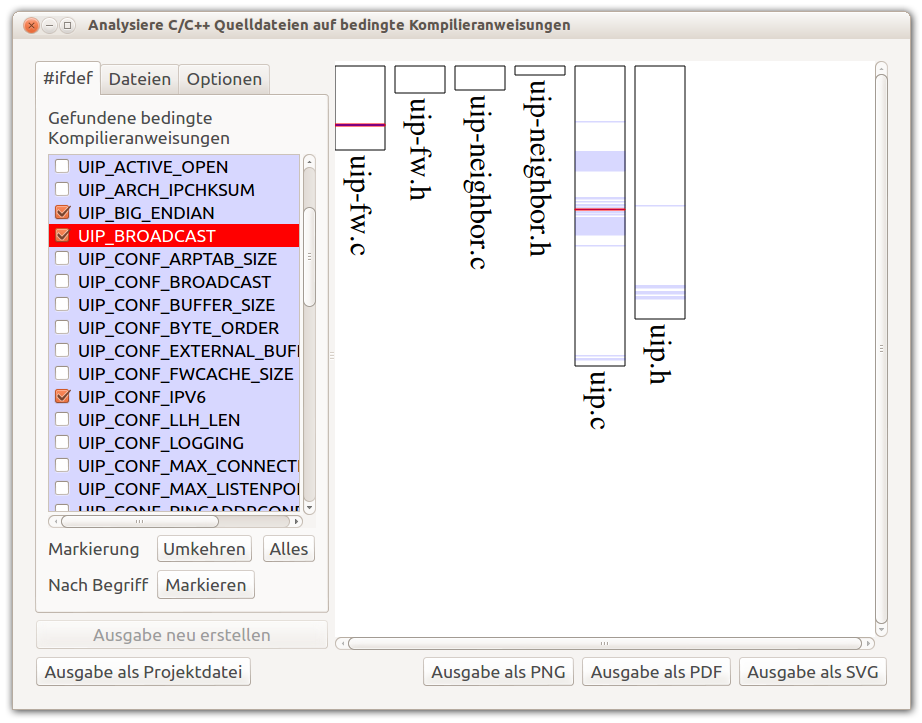Viewport: 922px width, 723px height.
Task: Disable the UIP_CONF_IPV6 checkbox
Action: (x=62, y=397)
